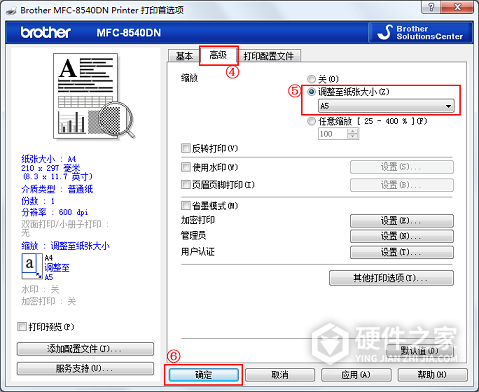Click the header-footer 设置(B) button
Viewport: 479px width, 392px height.
click(x=402, y=185)
